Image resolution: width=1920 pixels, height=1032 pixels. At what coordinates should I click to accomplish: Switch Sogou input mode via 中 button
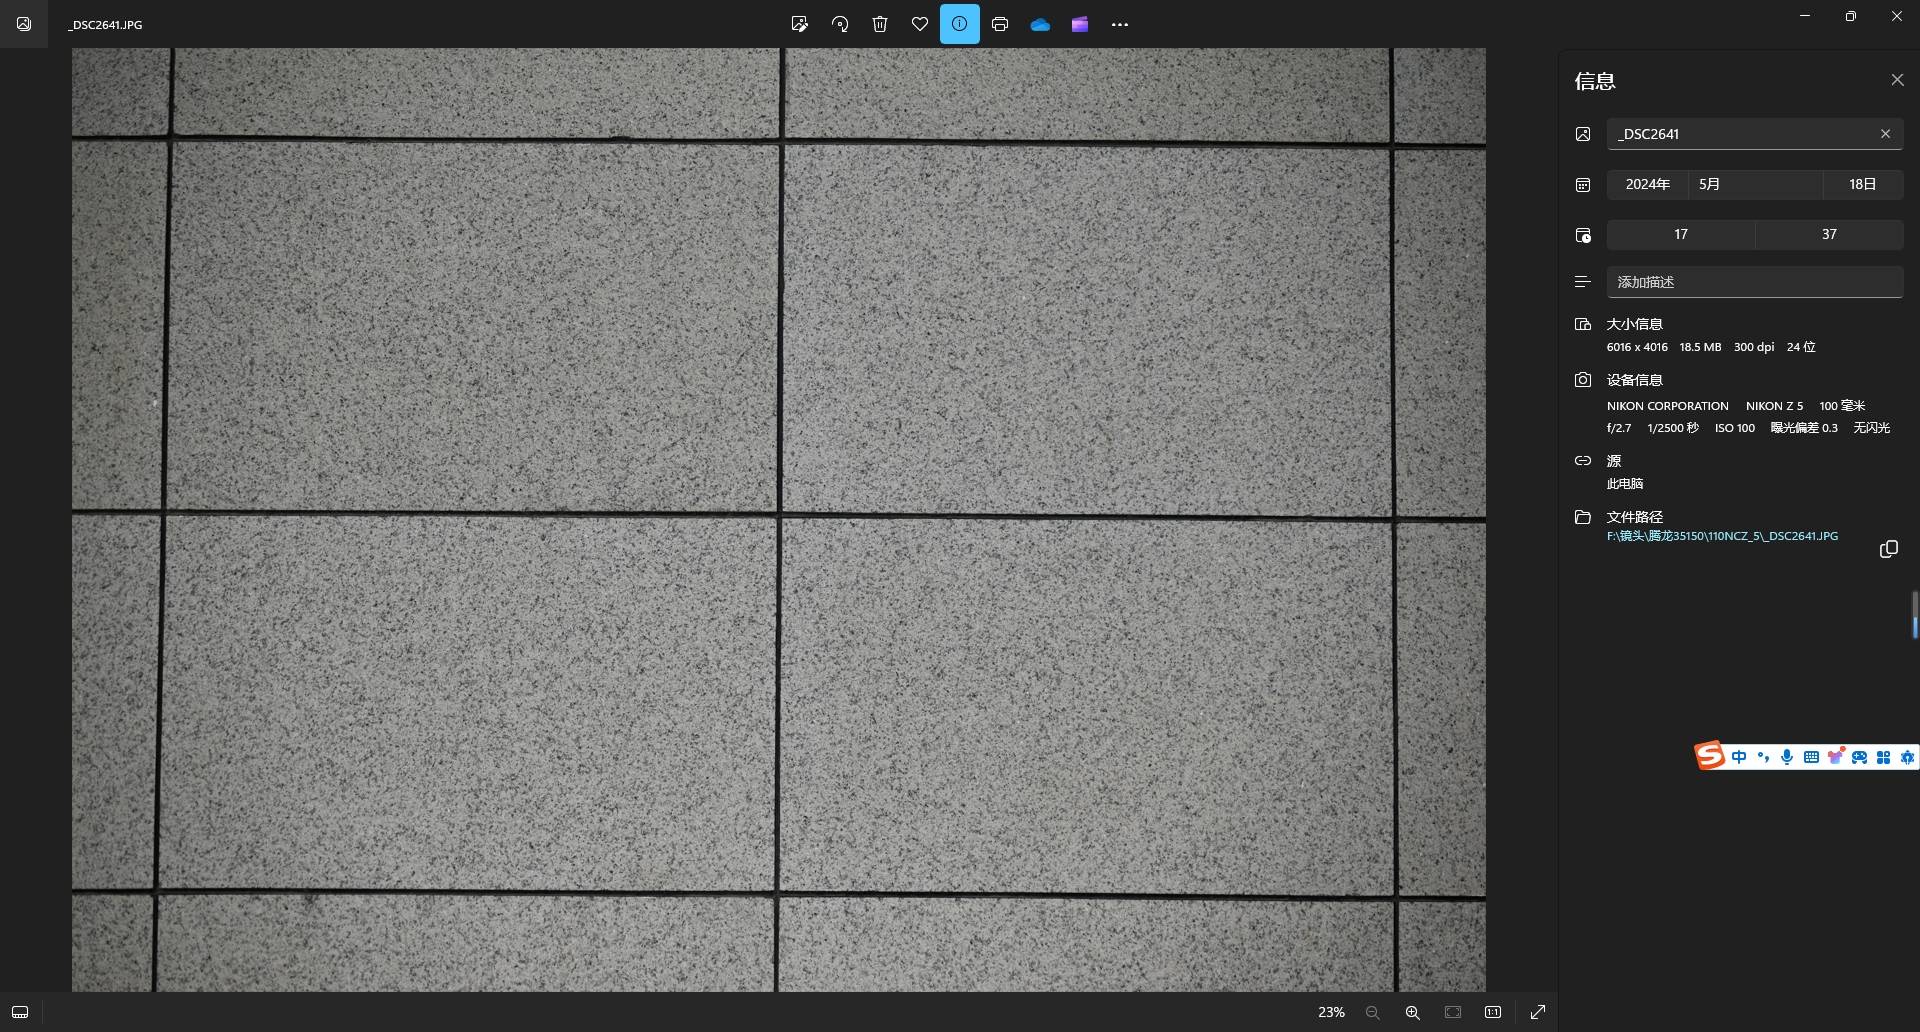[1739, 757]
